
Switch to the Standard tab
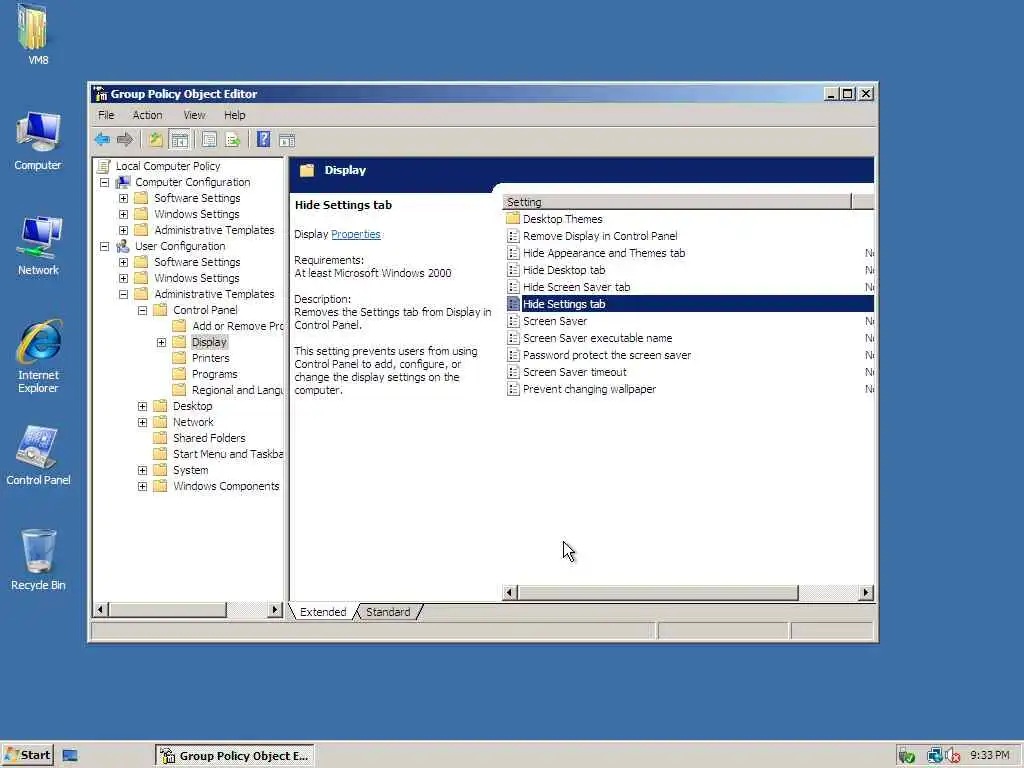coord(388,612)
